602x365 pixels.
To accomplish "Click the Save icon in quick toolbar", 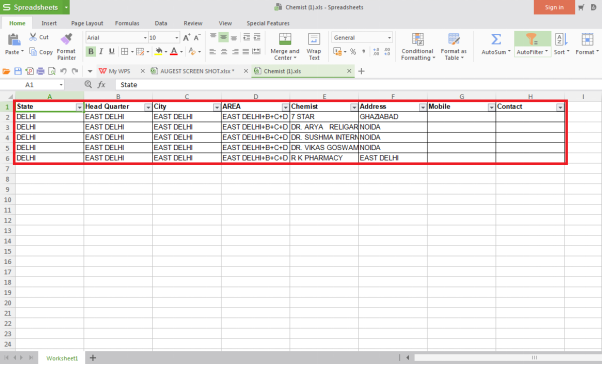I will pos(18,71).
